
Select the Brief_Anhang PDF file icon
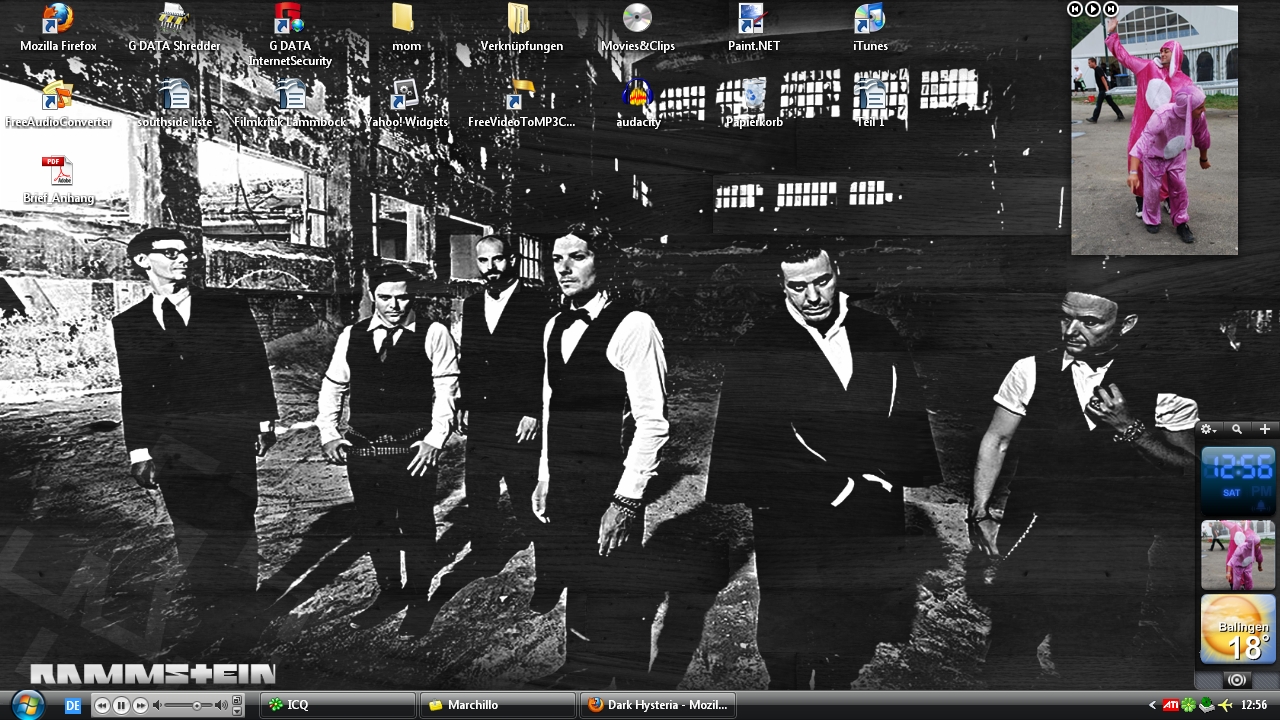pos(58,180)
